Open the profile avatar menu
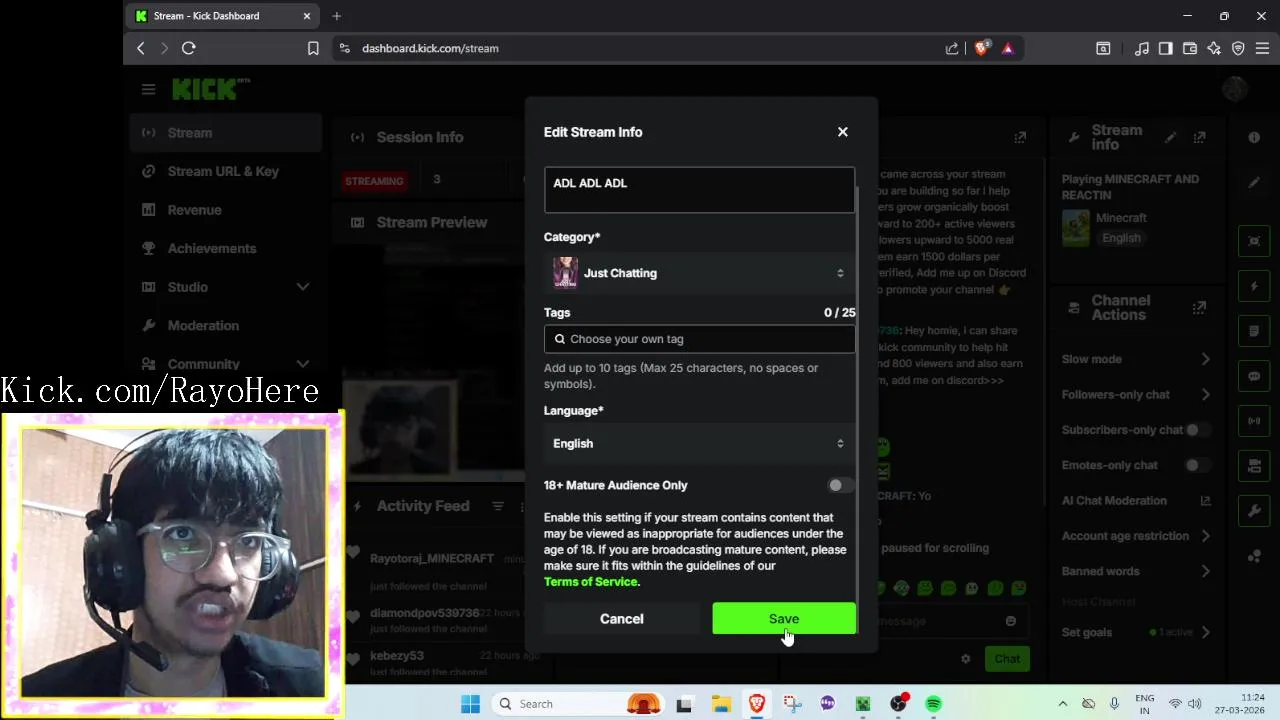Viewport: 1280px width, 720px height. point(1235,89)
